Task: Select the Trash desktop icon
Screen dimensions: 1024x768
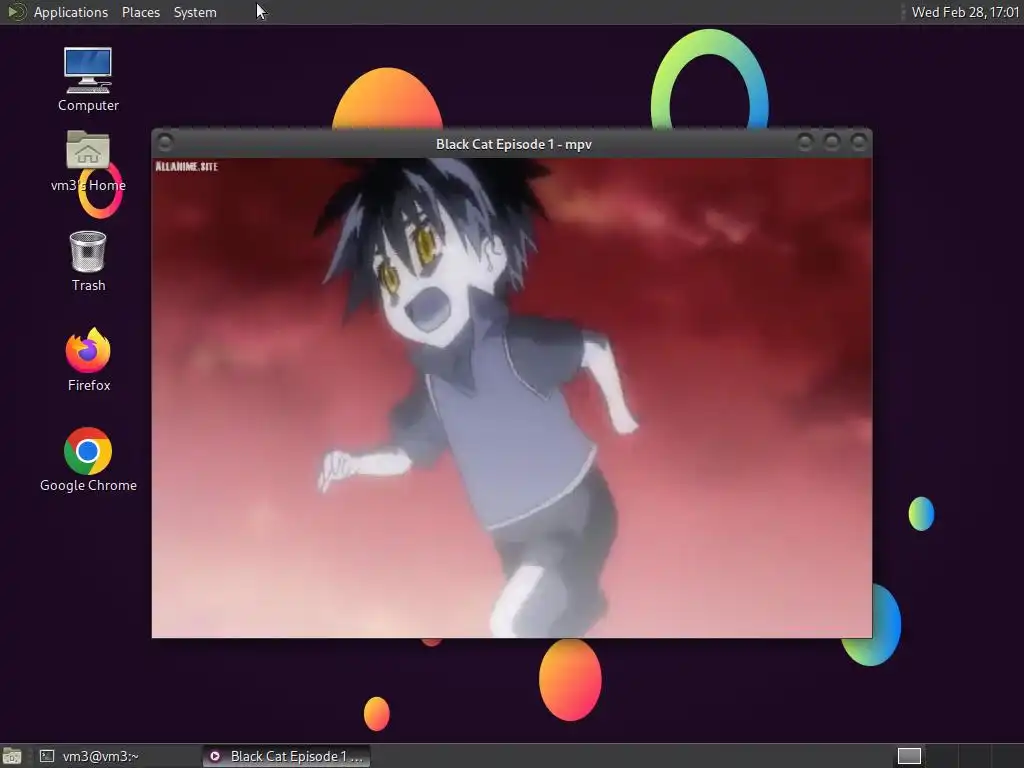Action: (x=88, y=261)
